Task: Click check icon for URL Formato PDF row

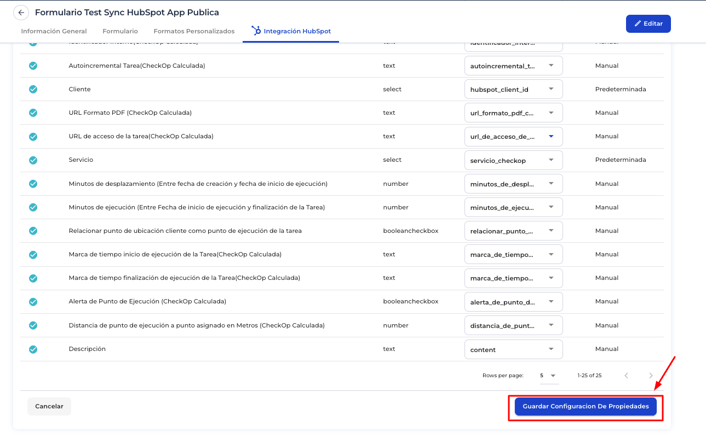Action: [x=33, y=113]
